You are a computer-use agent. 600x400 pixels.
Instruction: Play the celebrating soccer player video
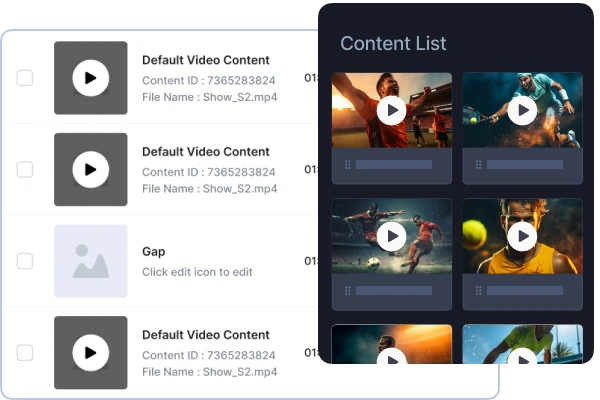[391, 110]
